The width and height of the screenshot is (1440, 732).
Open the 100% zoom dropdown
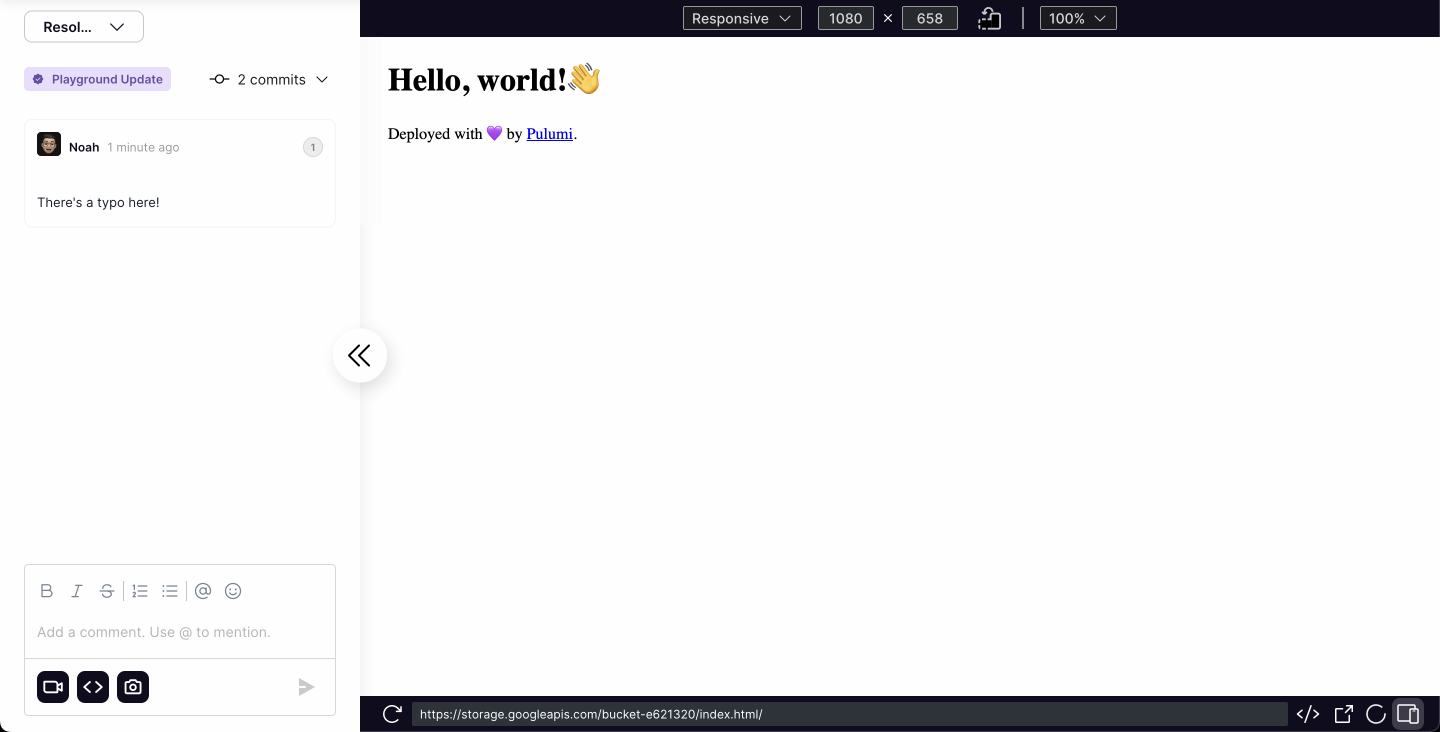pyautogui.click(x=1077, y=18)
